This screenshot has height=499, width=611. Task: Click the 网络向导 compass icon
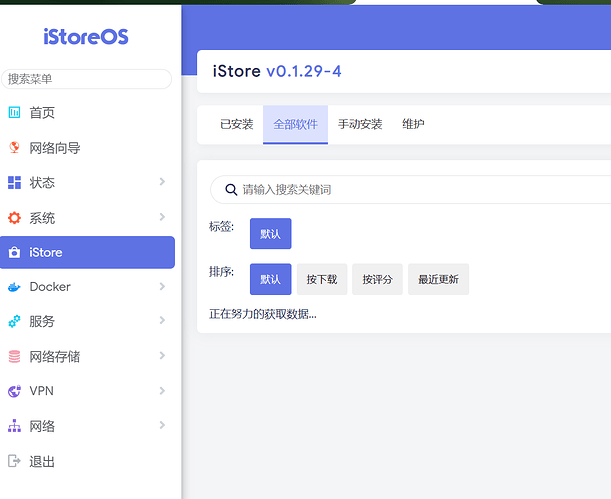[14, 148]
